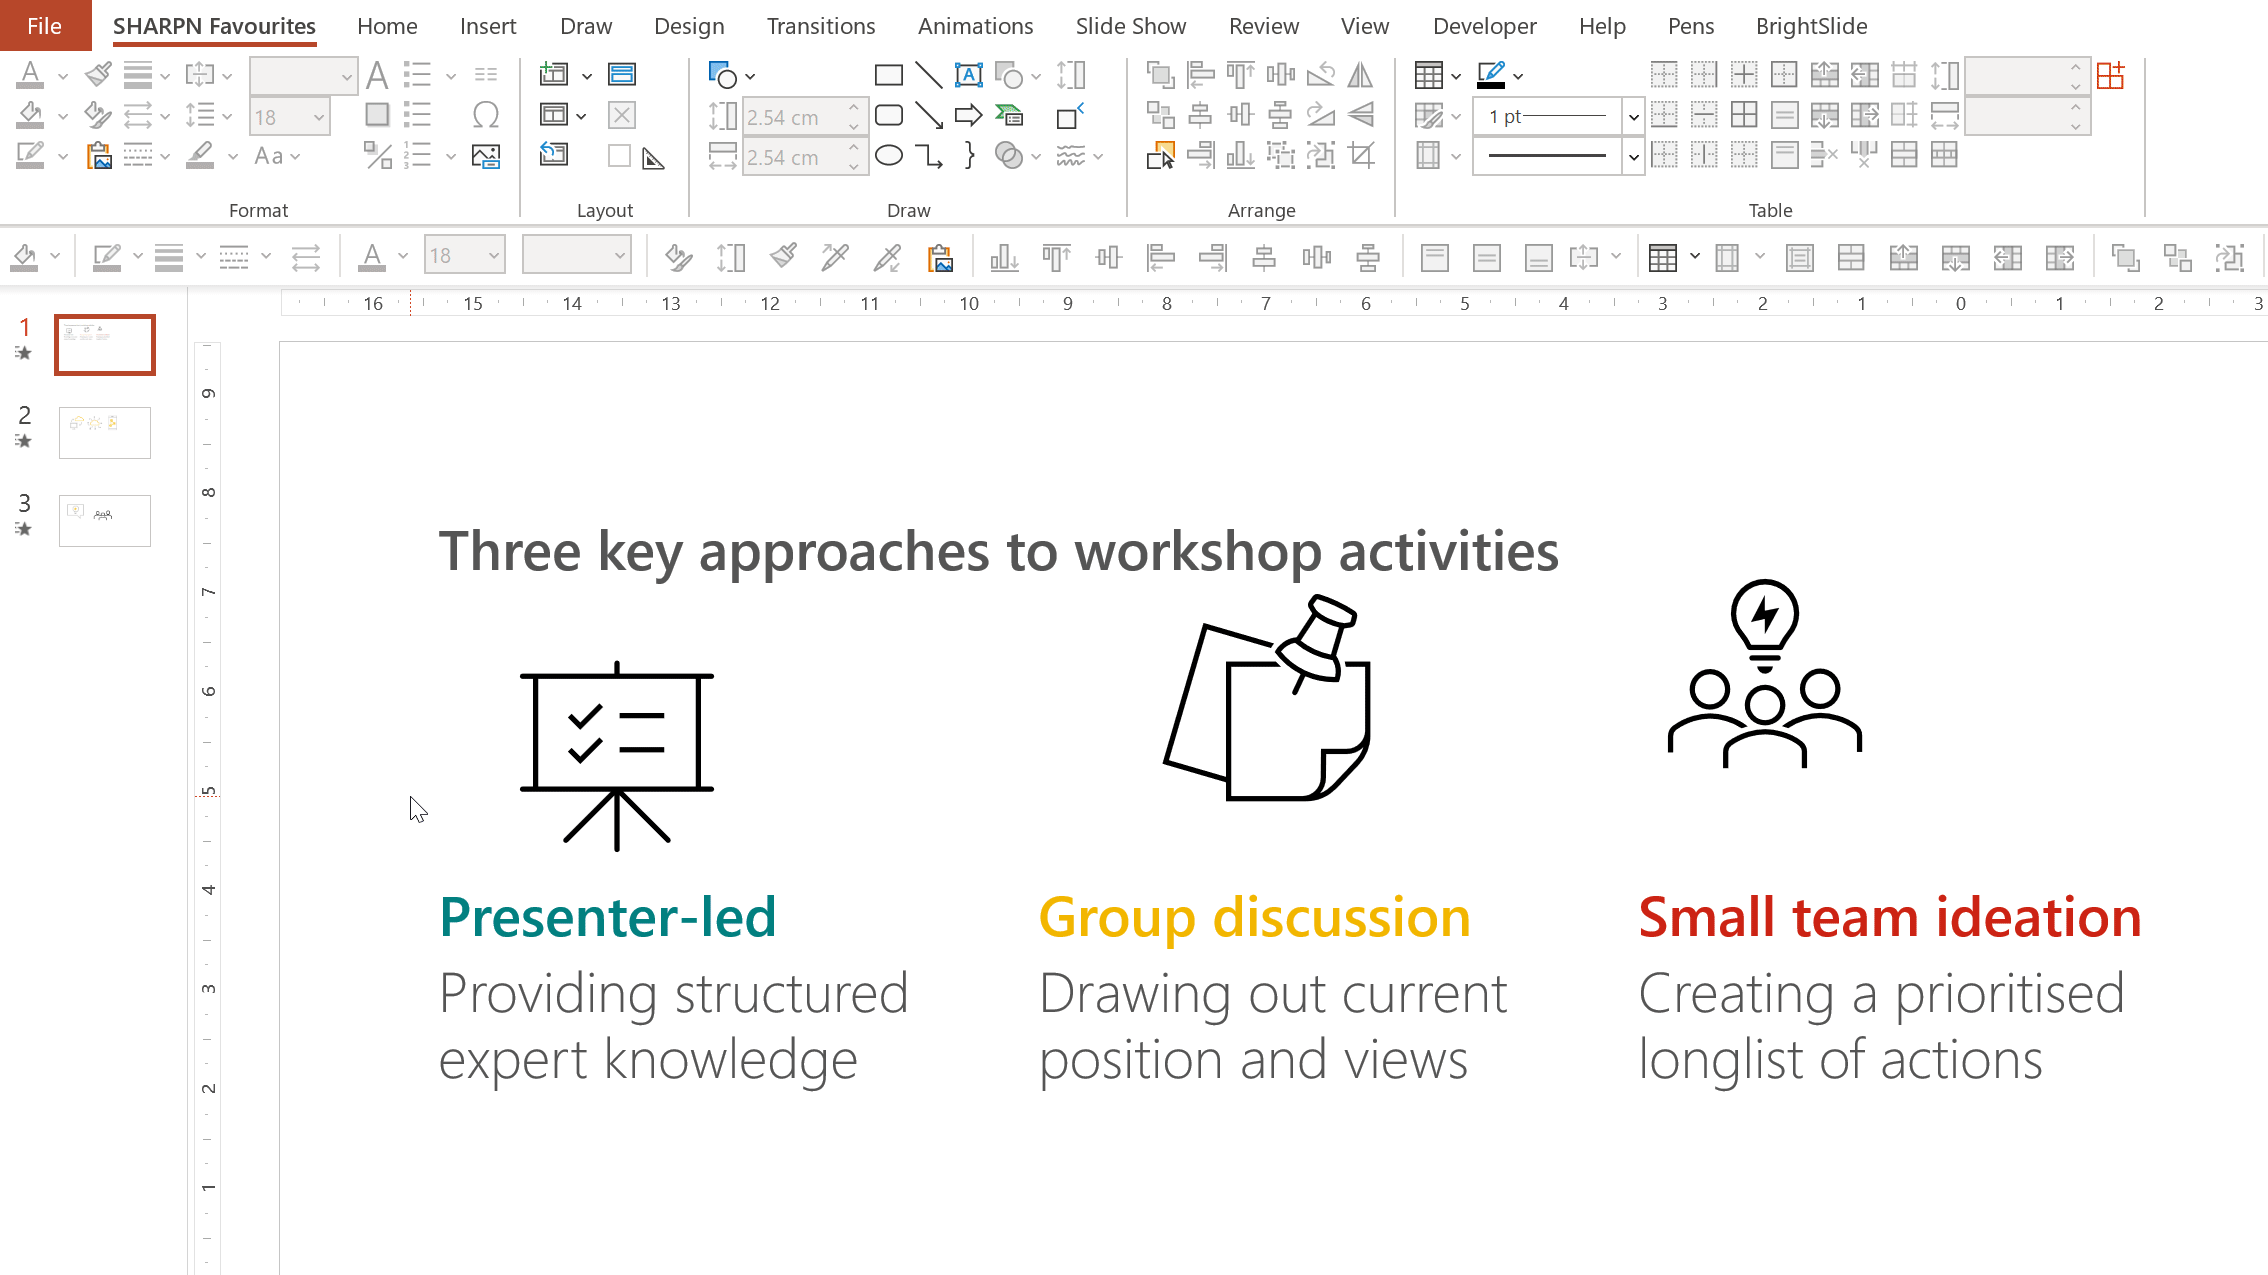Click the SHARPN Favourites ribbon tab
2268x1275 pixels.
click(213, 26)
